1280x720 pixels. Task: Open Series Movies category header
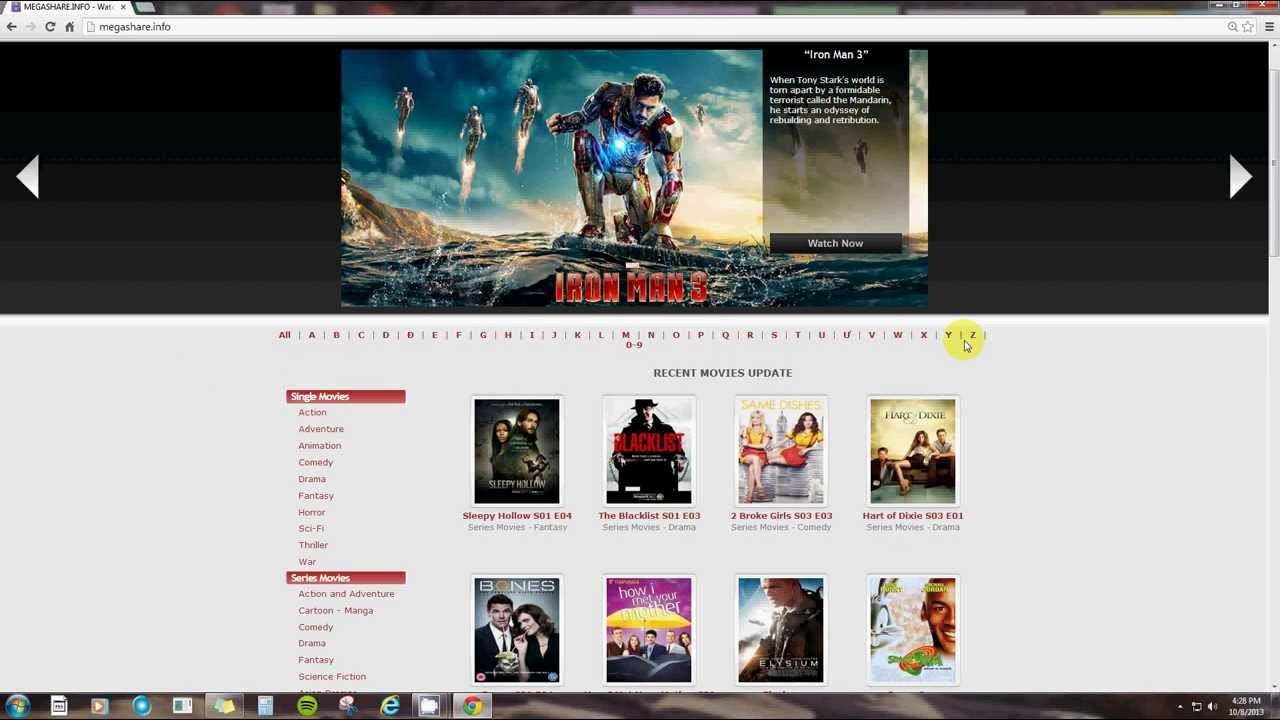(x=346, y=578)
